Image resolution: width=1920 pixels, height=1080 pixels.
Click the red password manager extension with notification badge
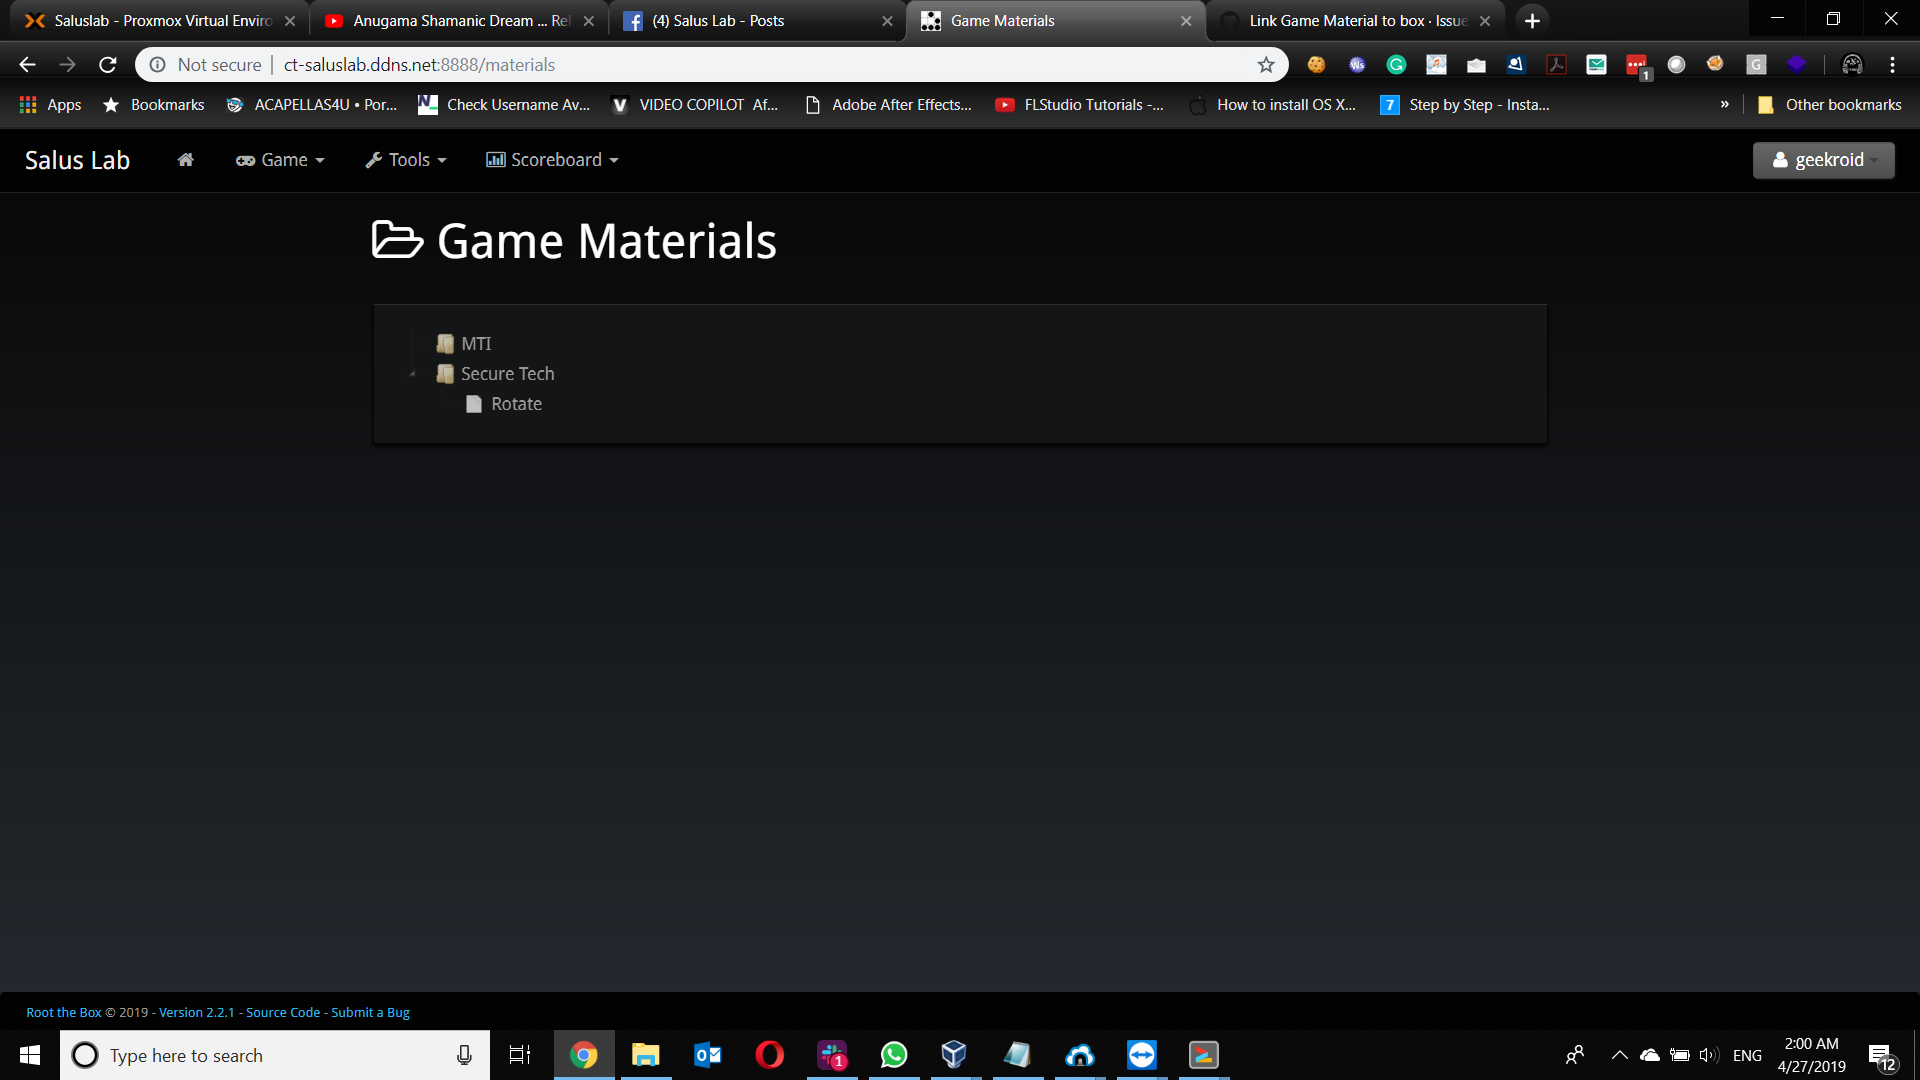(x=1636, y=64)
